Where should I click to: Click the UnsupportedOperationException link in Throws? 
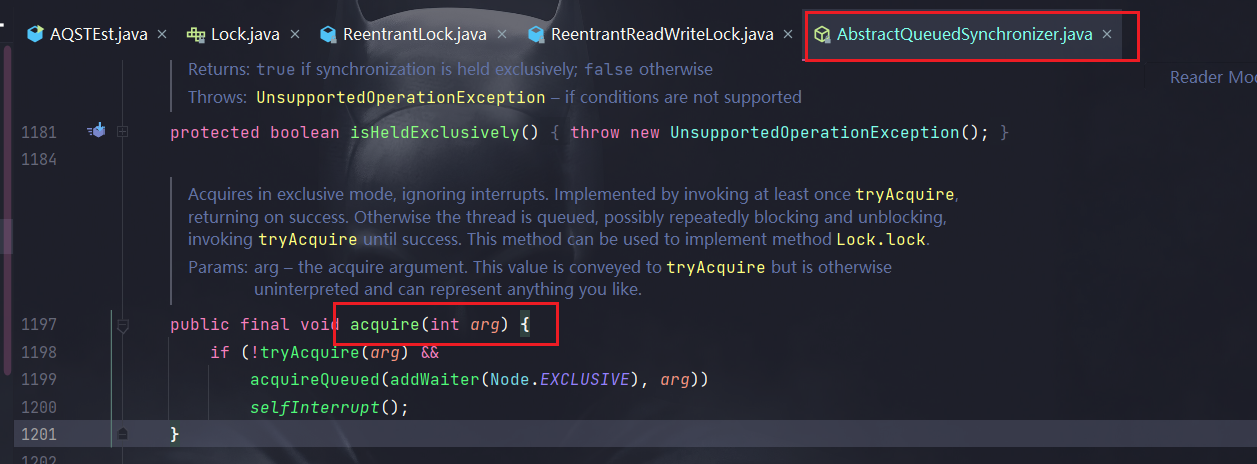(401, 97)
